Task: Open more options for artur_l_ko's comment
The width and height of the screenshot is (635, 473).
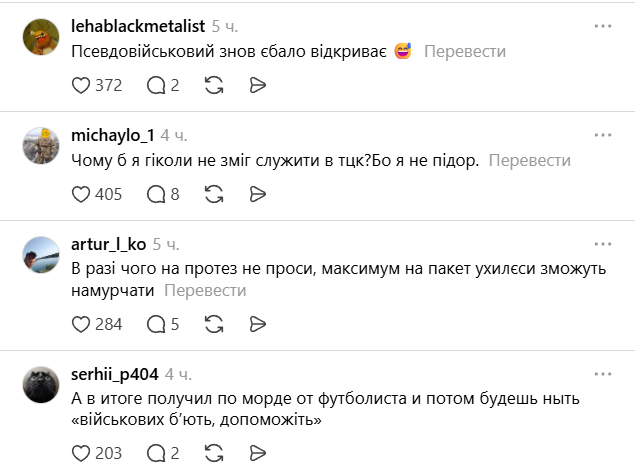Action: coord(603,243)
